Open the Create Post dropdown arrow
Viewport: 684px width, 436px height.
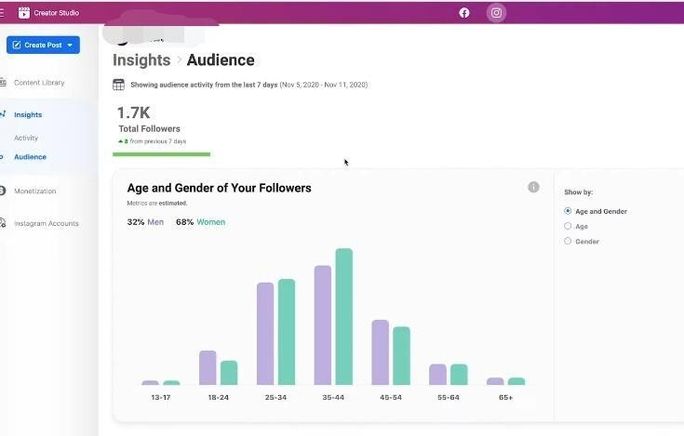pos(70,45)
